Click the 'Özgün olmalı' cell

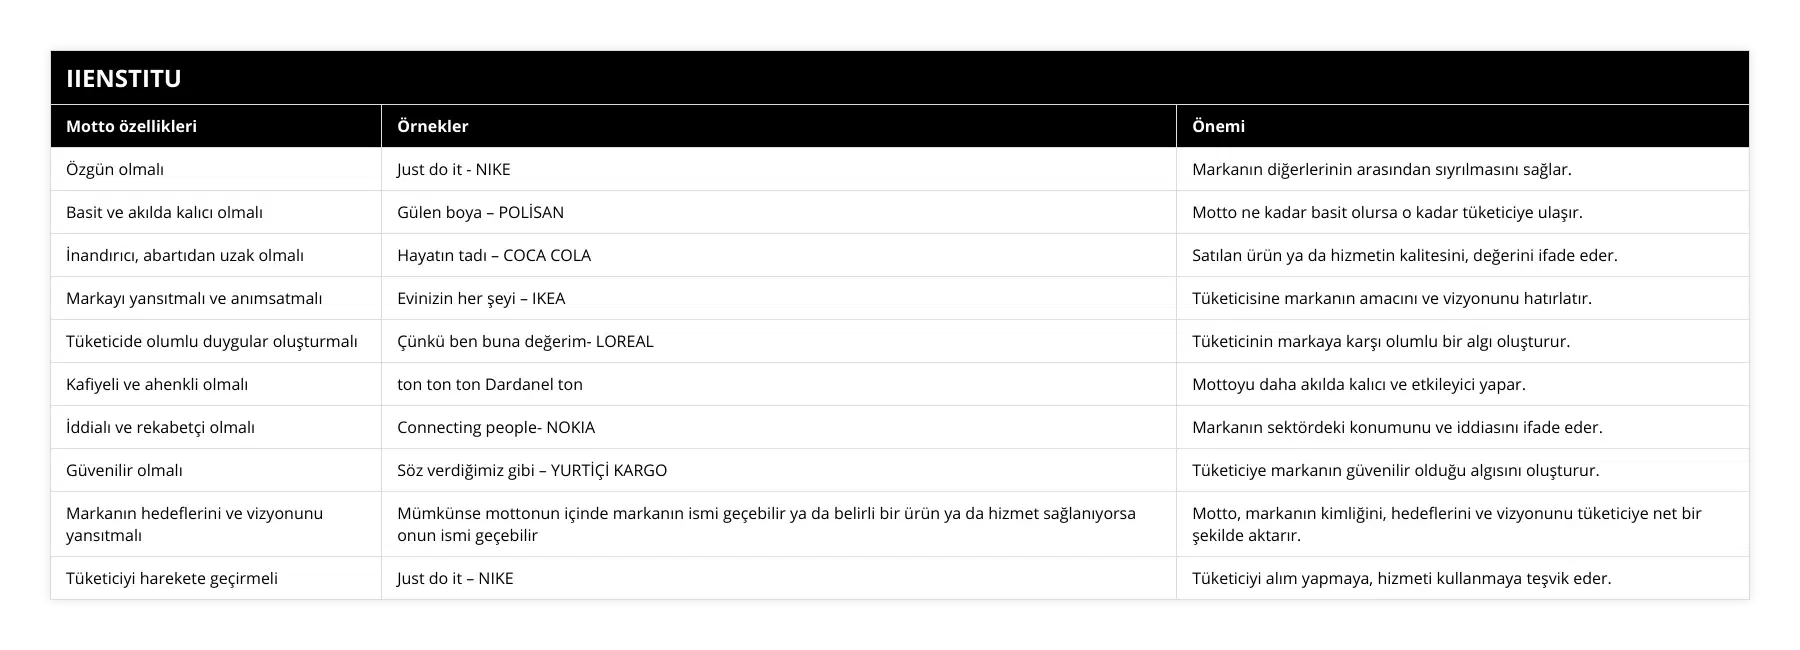pyautogui.click(x=115, y=169)
